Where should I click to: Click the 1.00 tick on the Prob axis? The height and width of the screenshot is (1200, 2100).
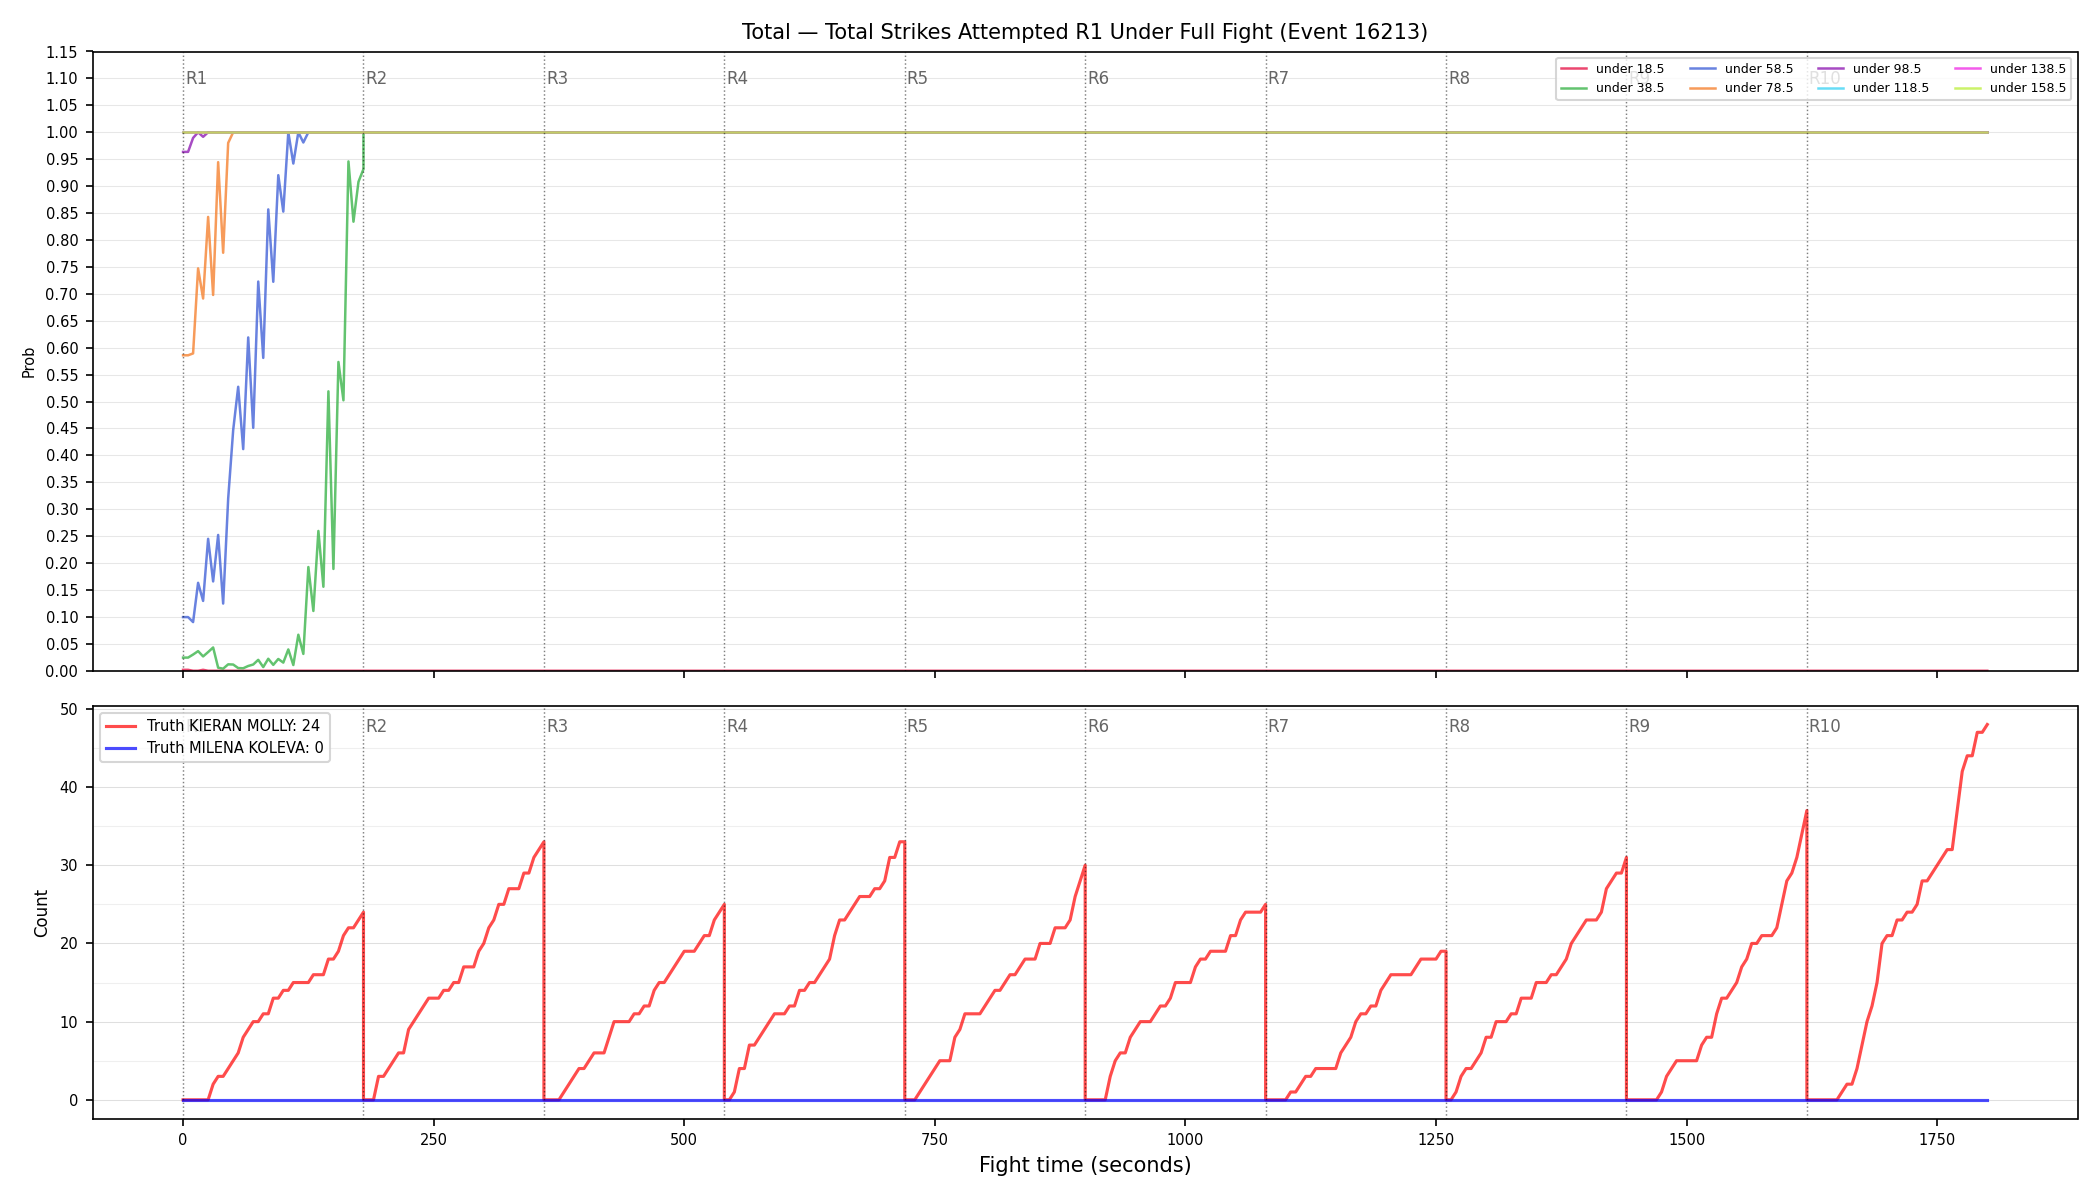click(x=62, y=132)
